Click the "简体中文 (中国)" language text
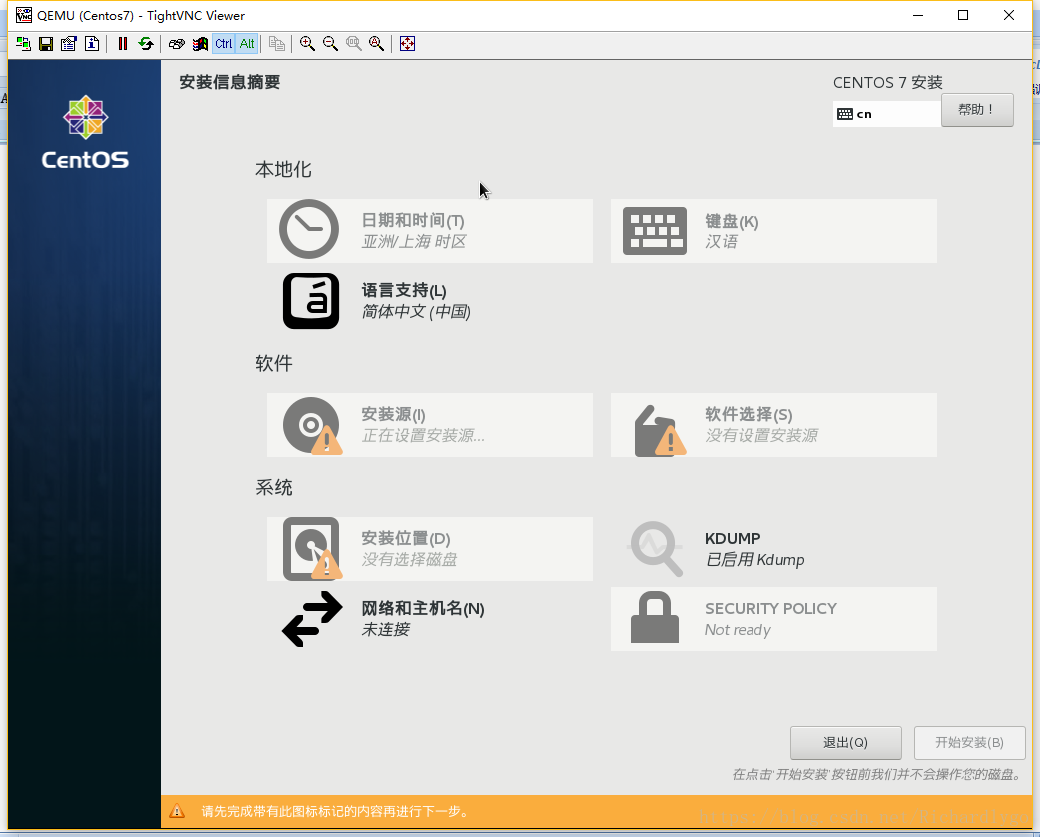 (x=416, y=312)
